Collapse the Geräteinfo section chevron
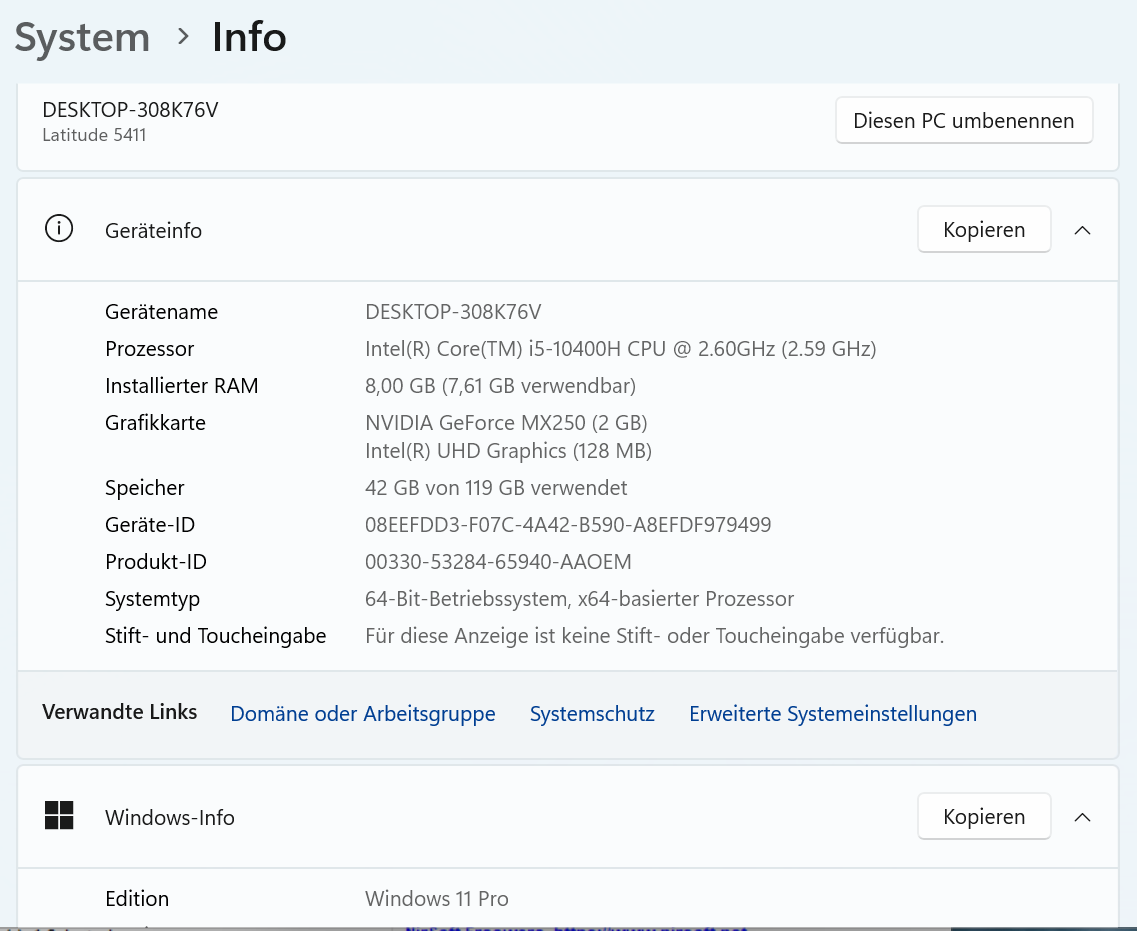 1082,230
